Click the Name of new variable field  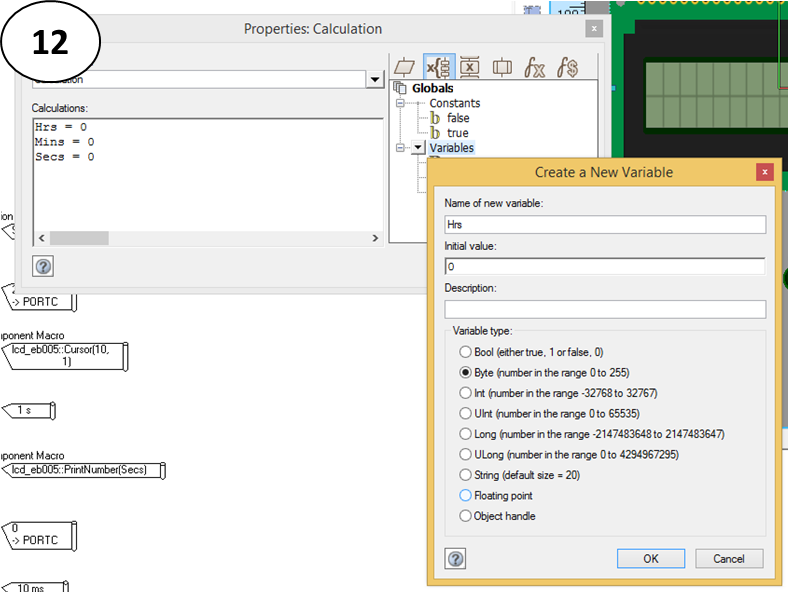point(605,225)
